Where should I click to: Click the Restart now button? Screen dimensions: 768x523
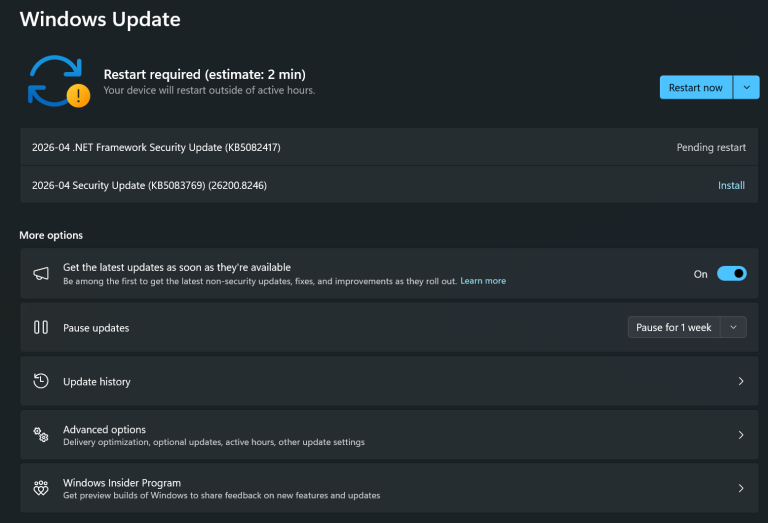(x=696, y=87)
